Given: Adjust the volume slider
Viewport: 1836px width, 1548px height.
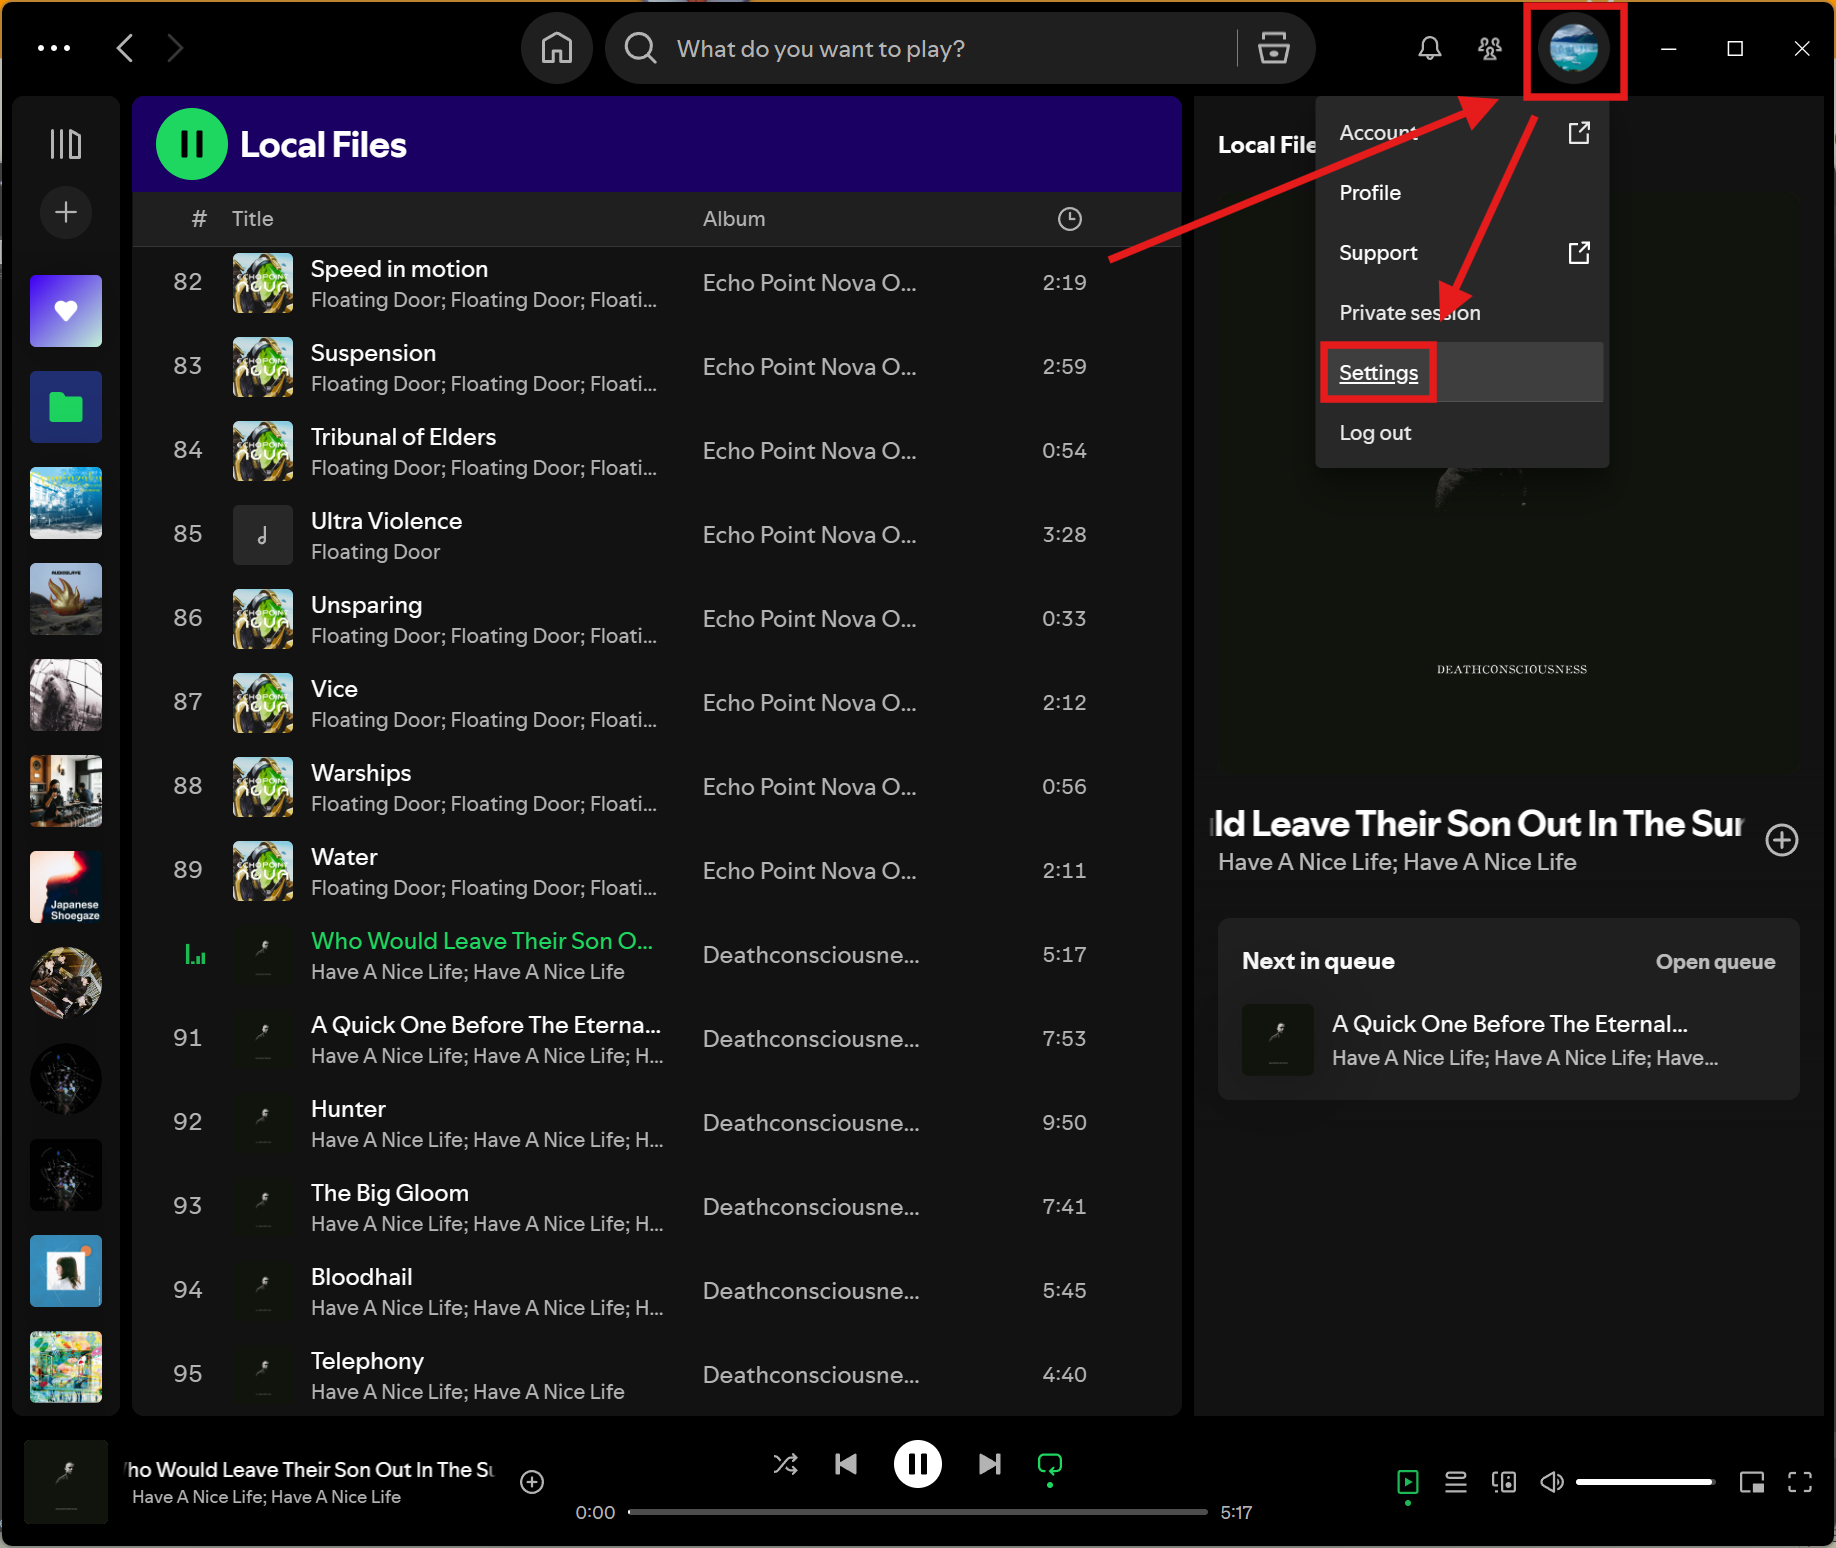Looking at the screenshot, I should coord(1645,1482).
